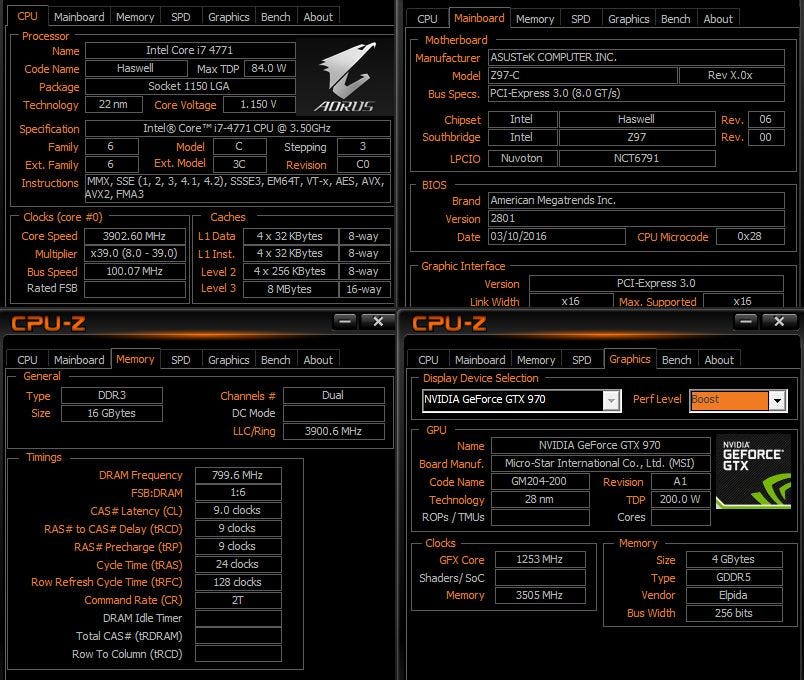Open Graphics tab in top-left CPU window
Screen dimensions: 804x680
[229, 17]
